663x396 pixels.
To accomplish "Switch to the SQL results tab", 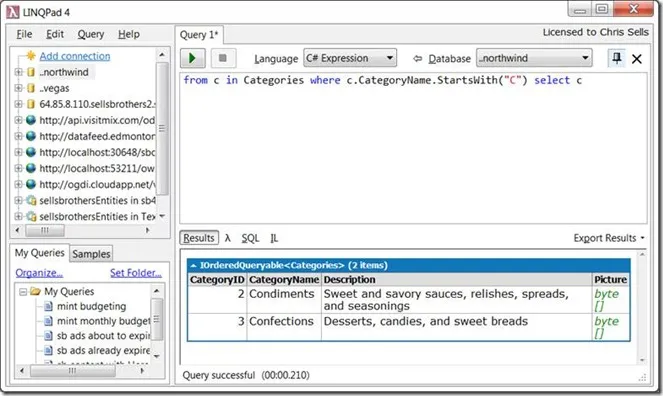I will pyautogui.click(x=250, y=238).
